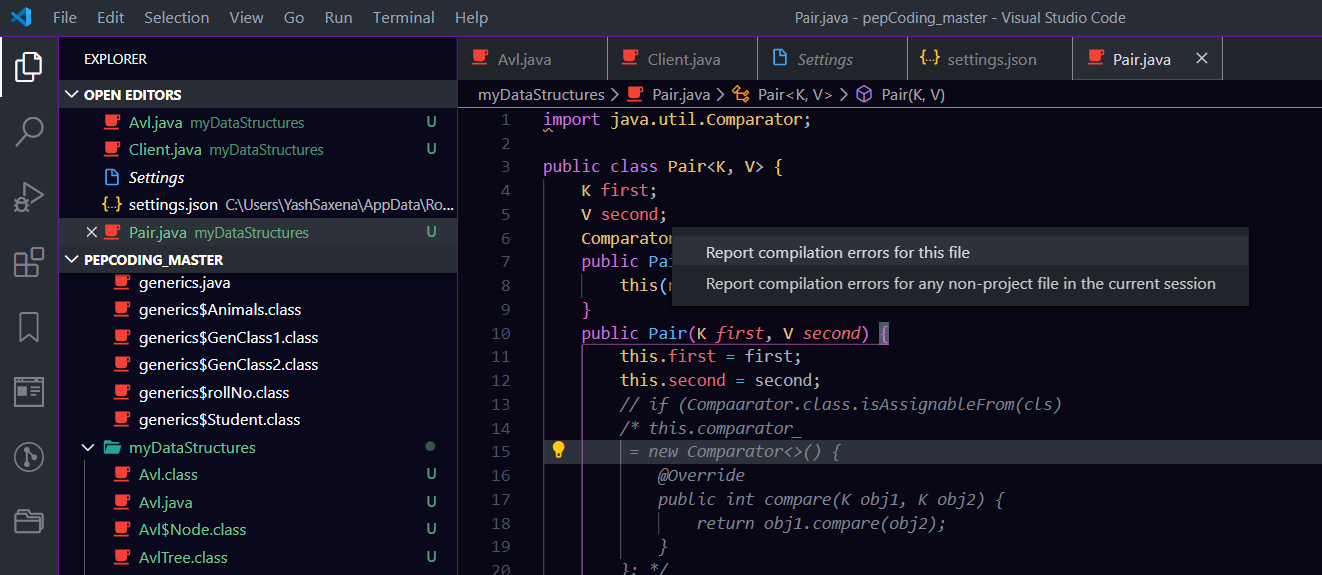Open generics.java in the file tree
This screenshot has width=1322, height=575.
click(x=258, y=282)
